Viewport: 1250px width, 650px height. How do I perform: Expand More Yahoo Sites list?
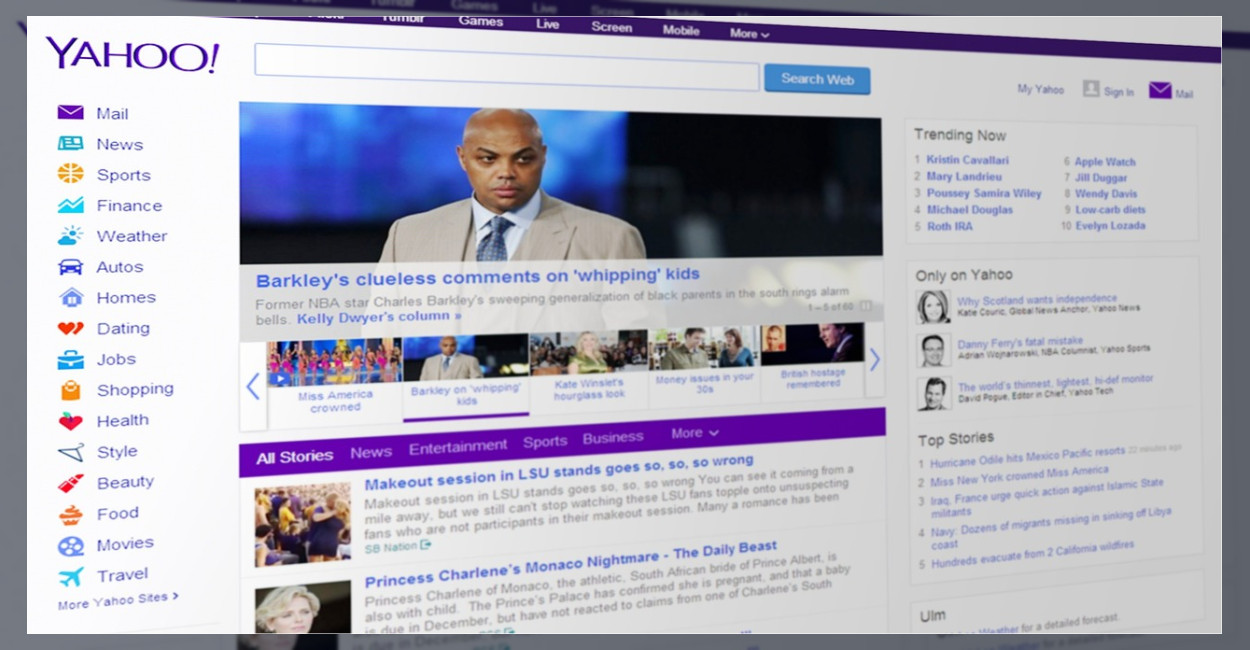coord(118,601)
